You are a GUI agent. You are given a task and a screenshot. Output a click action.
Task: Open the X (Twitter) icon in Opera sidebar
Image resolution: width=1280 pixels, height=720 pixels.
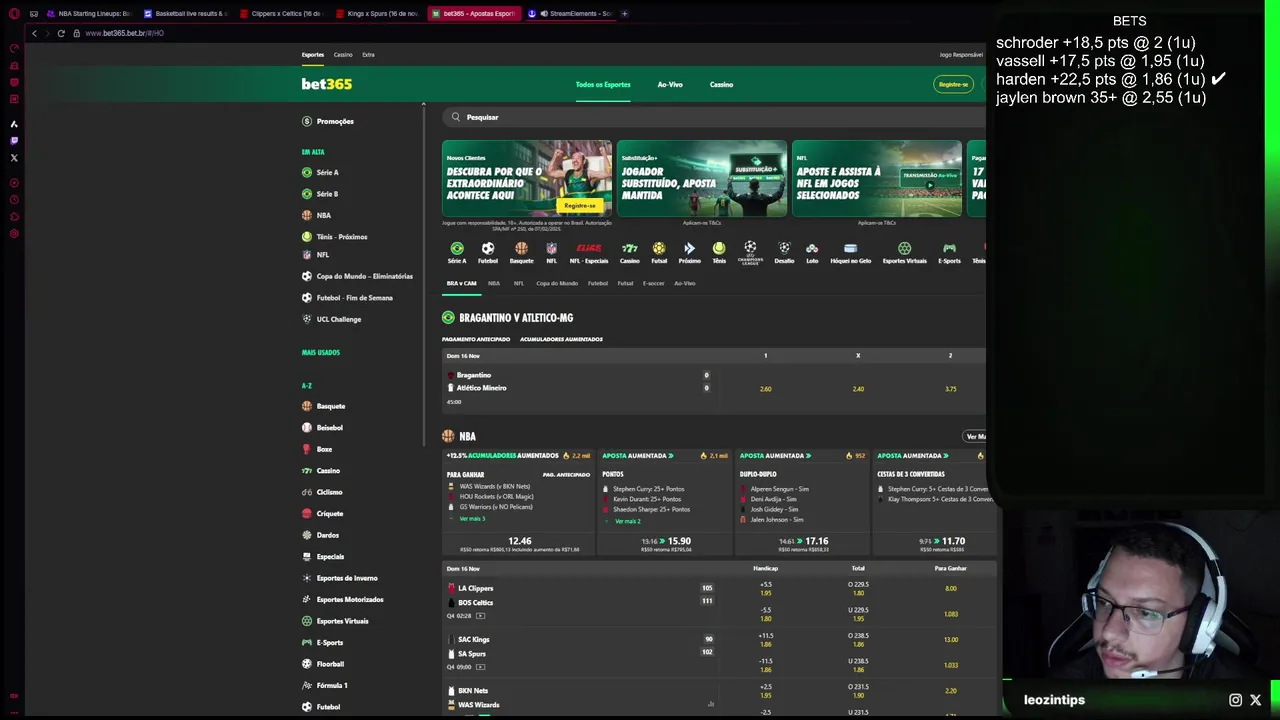click(14, 158)
